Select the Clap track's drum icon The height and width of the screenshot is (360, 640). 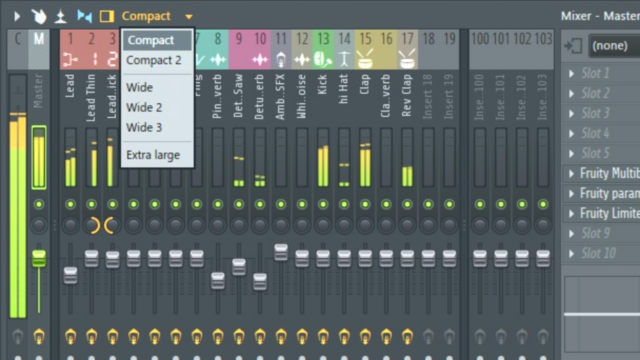coord(365,59)
